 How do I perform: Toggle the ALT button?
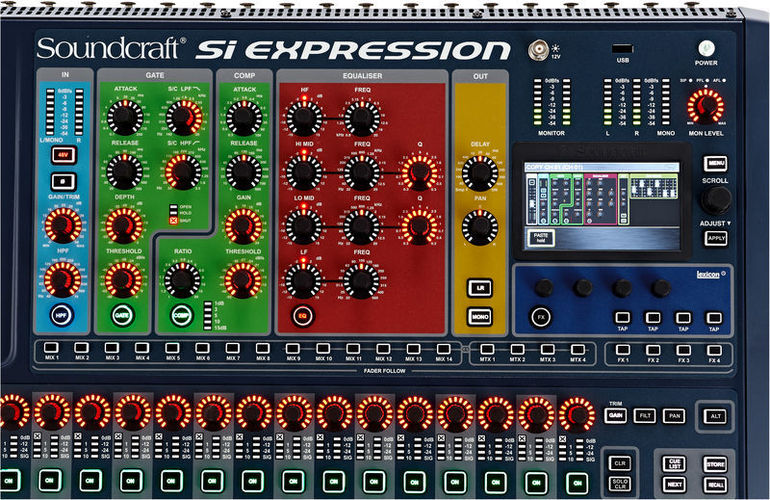click(715, 417)
